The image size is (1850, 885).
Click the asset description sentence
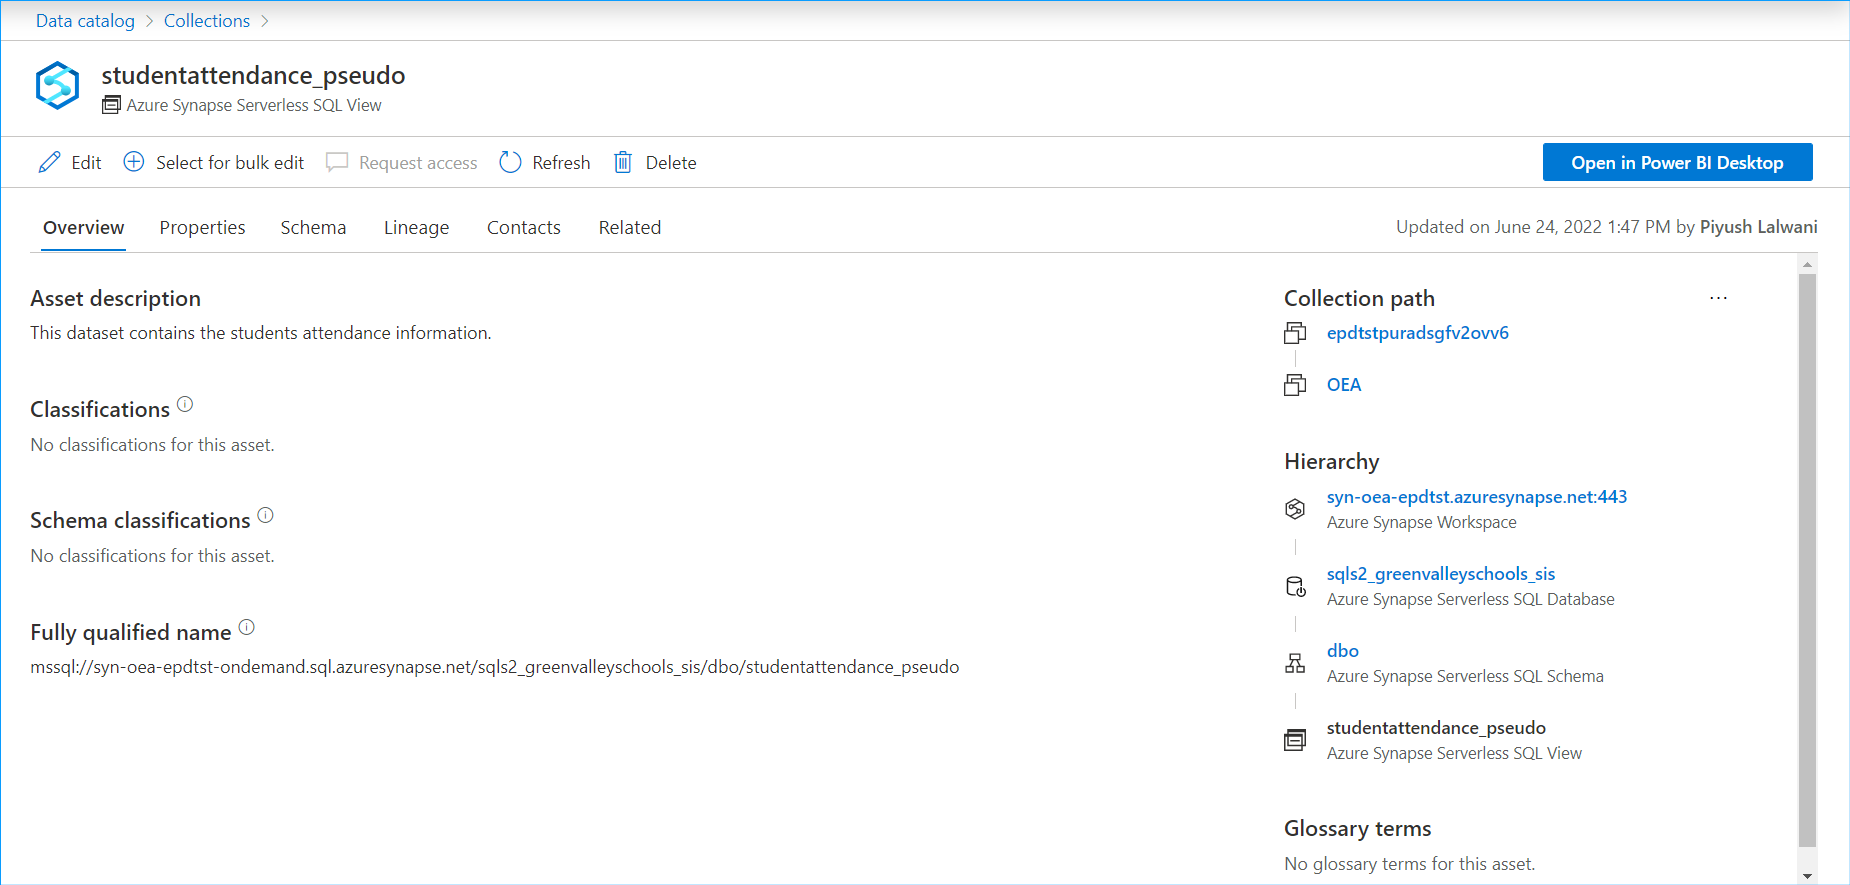pyautogui.click(x=261, y=333)
